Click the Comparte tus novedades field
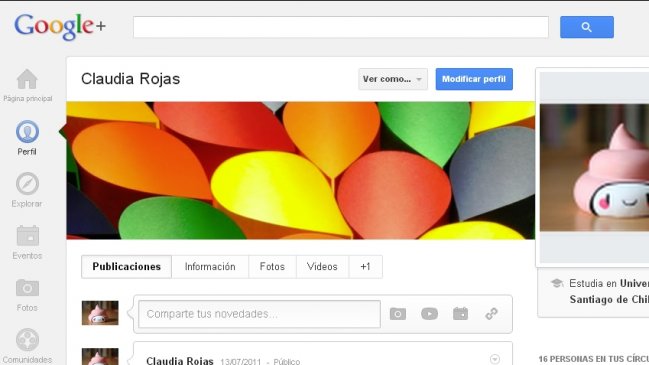Screen dimensions: 649x365 coord(260,314)
